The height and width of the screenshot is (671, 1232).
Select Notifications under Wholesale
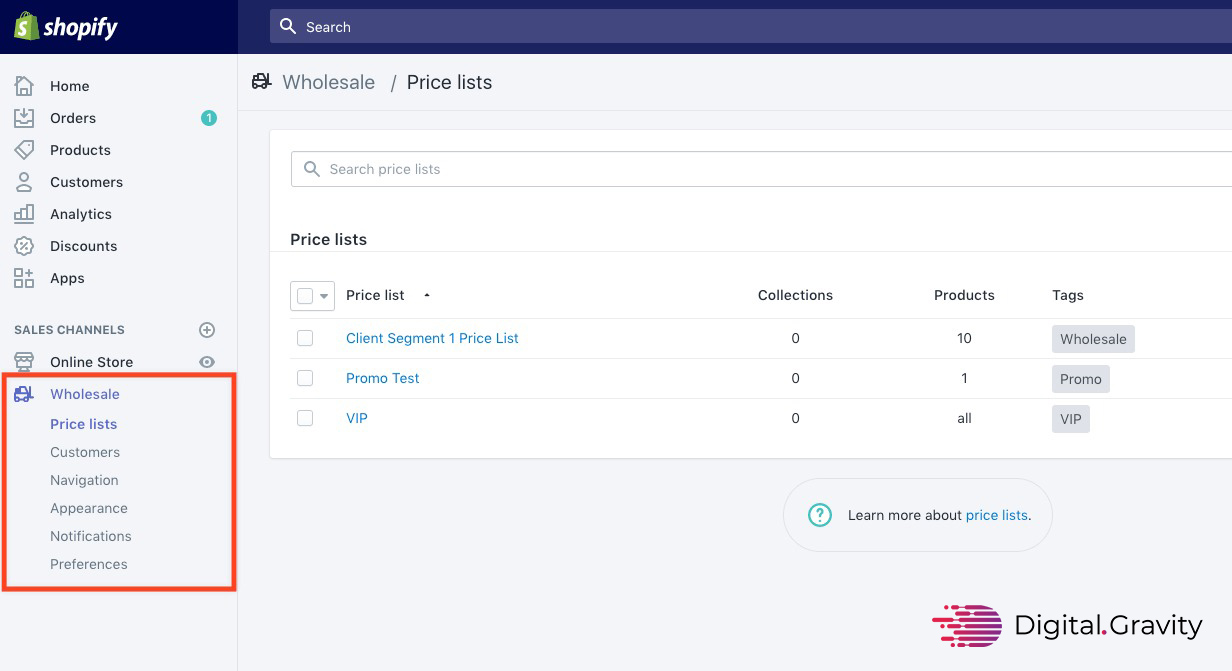click(x=91, y=536)
